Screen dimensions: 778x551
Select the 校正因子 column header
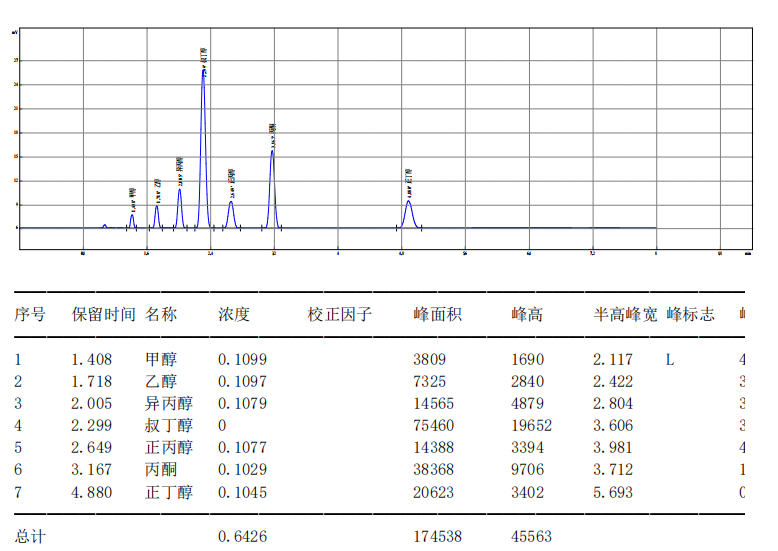[x=340, y=314]
